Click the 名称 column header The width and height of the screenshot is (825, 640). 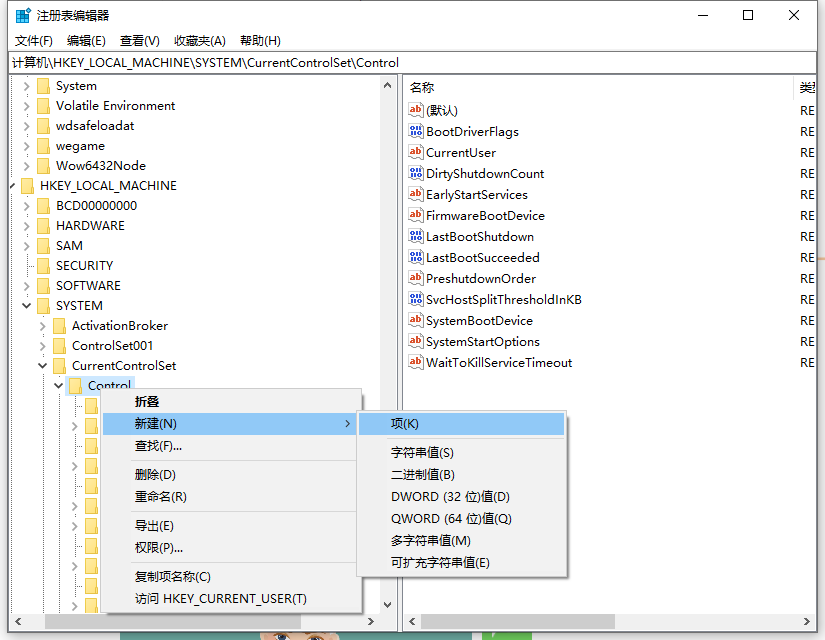tap(599, 88)
